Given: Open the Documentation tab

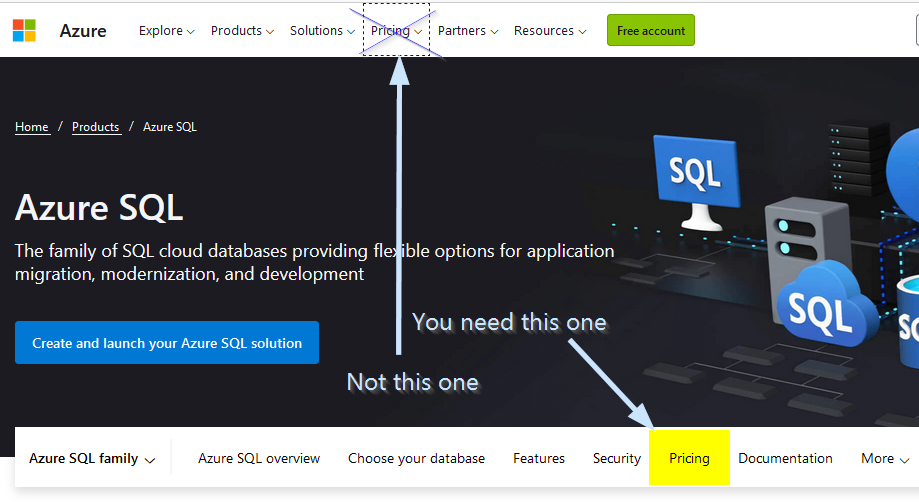Looking at the screenshot, I should coord(785,459).
